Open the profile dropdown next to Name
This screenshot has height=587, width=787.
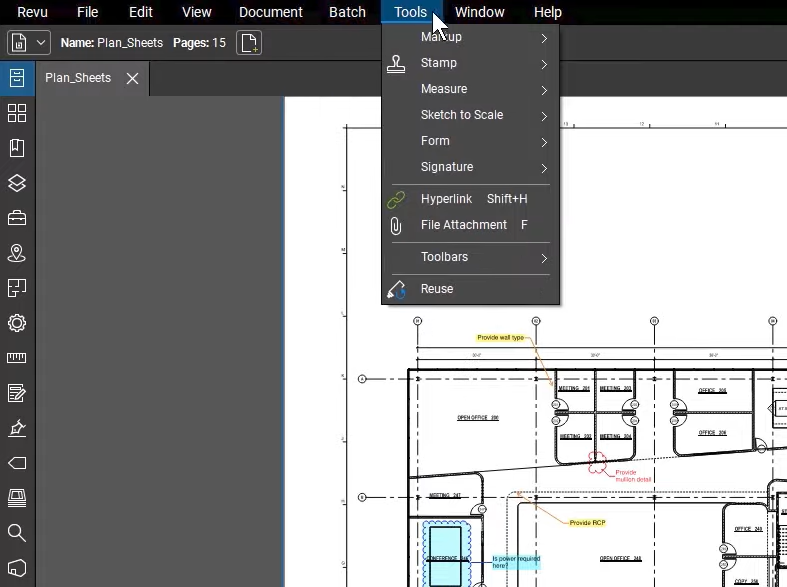(x=29, y=43)
